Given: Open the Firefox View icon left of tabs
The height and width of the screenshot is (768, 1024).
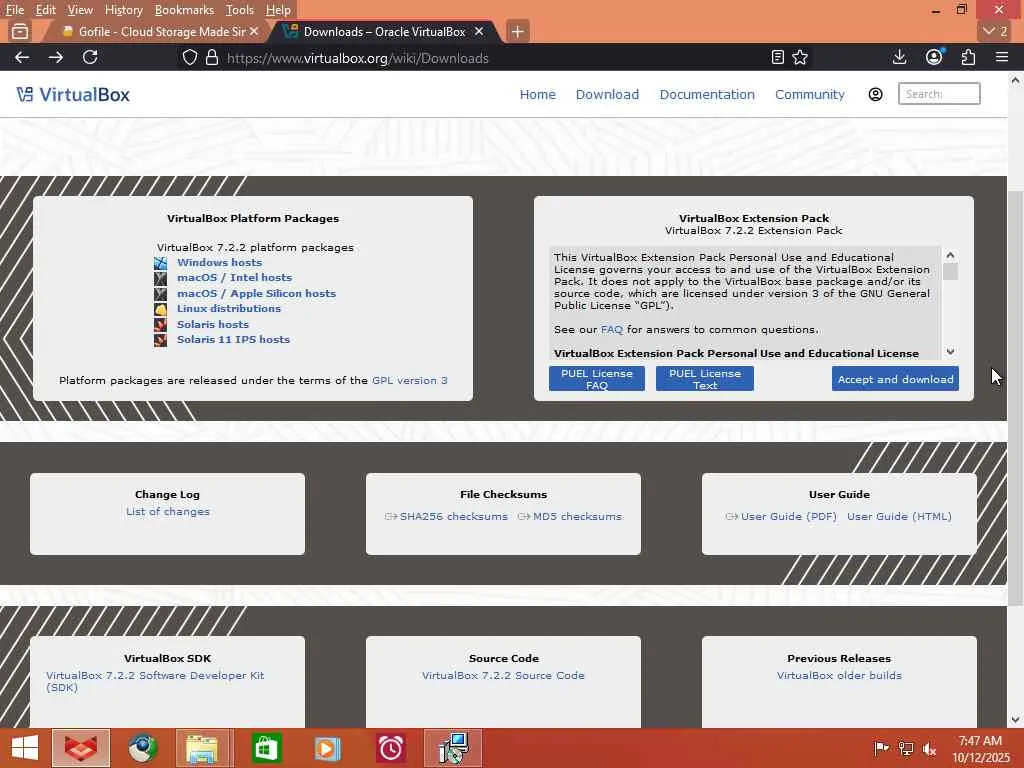Looking at the screenshot, I should (20, 31).
